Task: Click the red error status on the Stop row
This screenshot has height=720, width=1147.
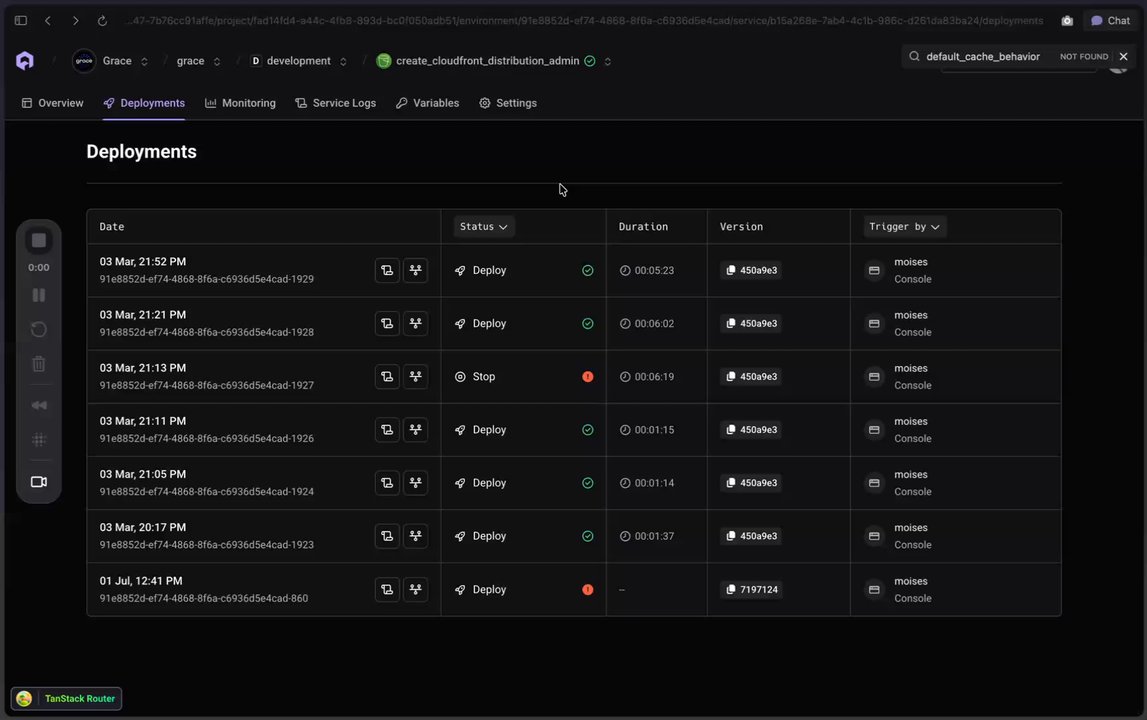Action: tap(587, 377)
